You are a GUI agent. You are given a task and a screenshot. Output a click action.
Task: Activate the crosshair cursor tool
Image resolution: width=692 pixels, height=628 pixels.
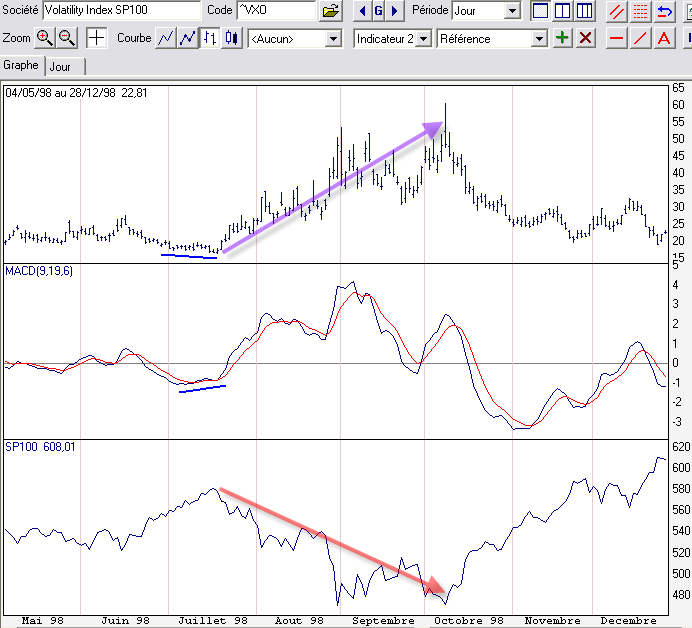coord(96,38)
